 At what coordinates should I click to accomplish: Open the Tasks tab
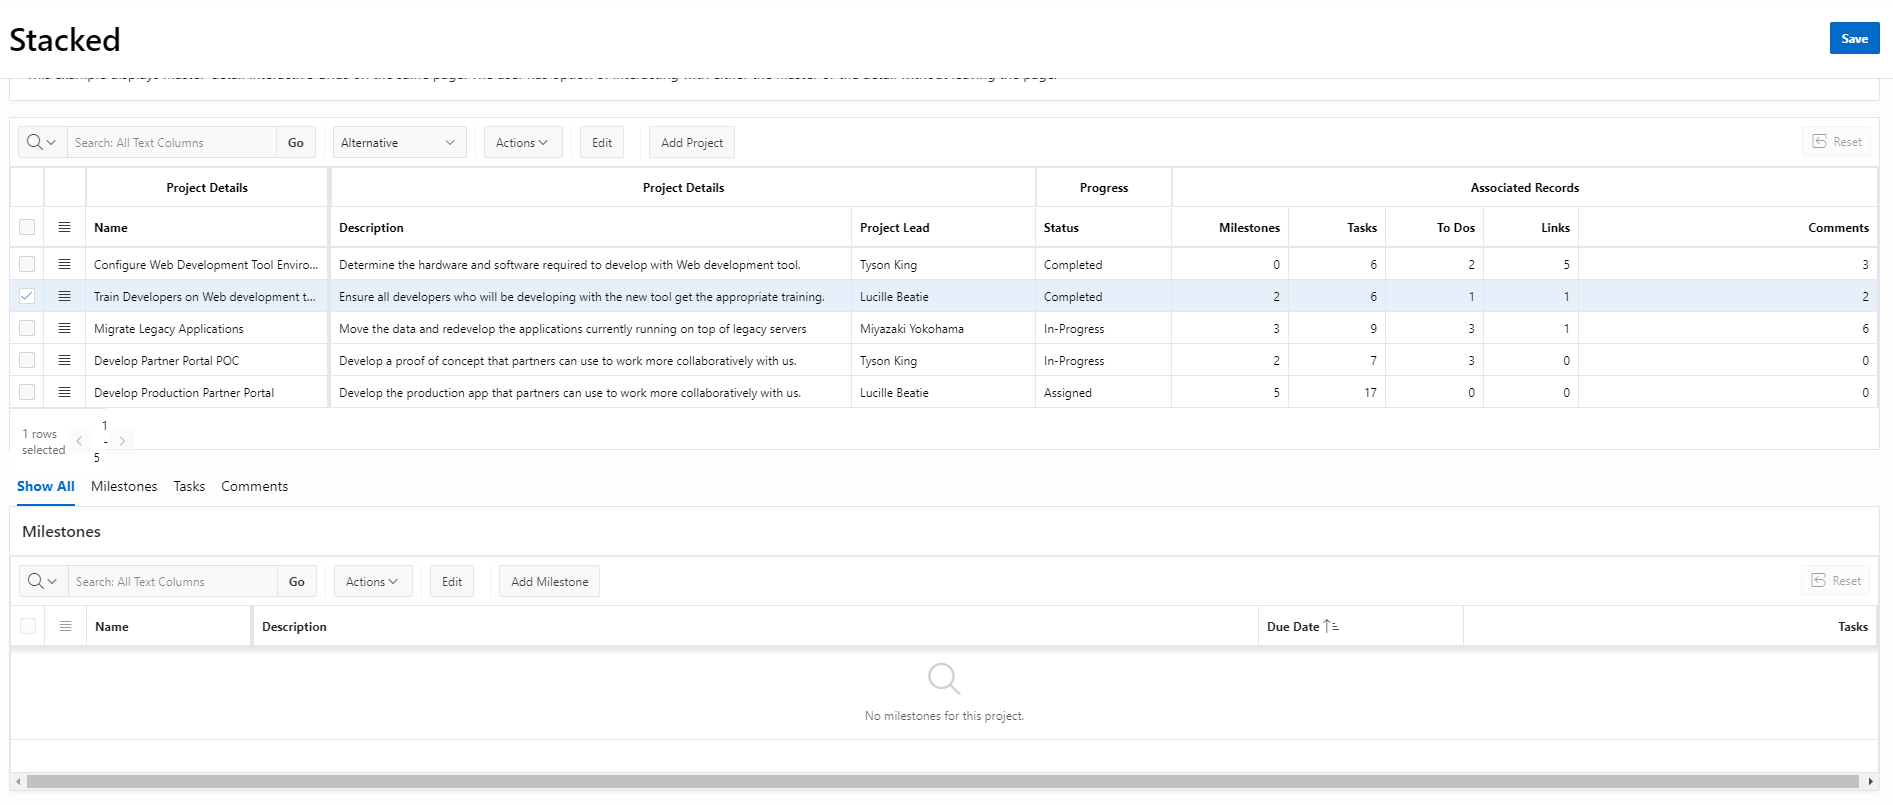[189, 486]
